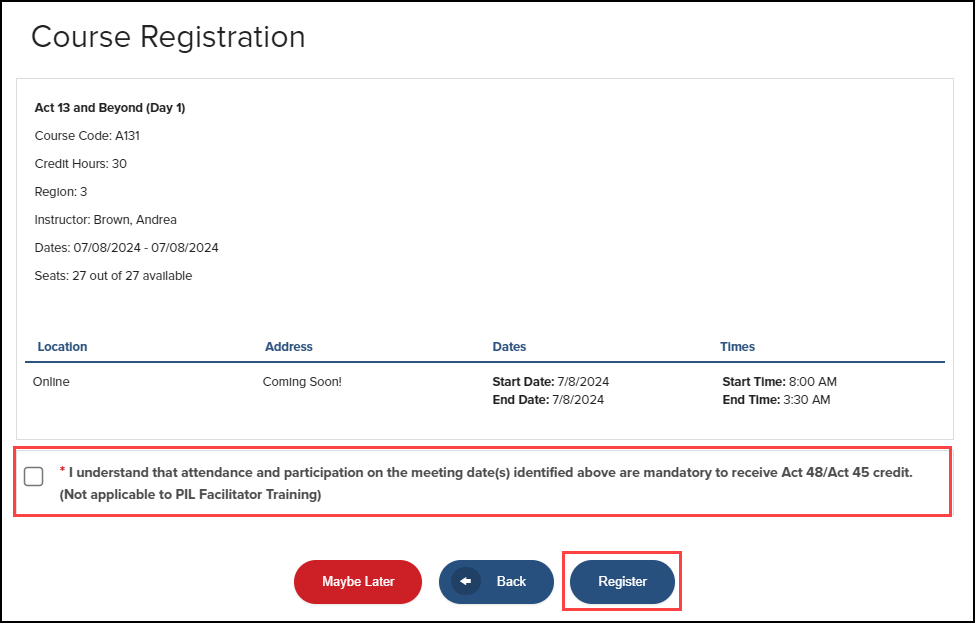Sort the table by the Location column

click(x=62, y=346)
